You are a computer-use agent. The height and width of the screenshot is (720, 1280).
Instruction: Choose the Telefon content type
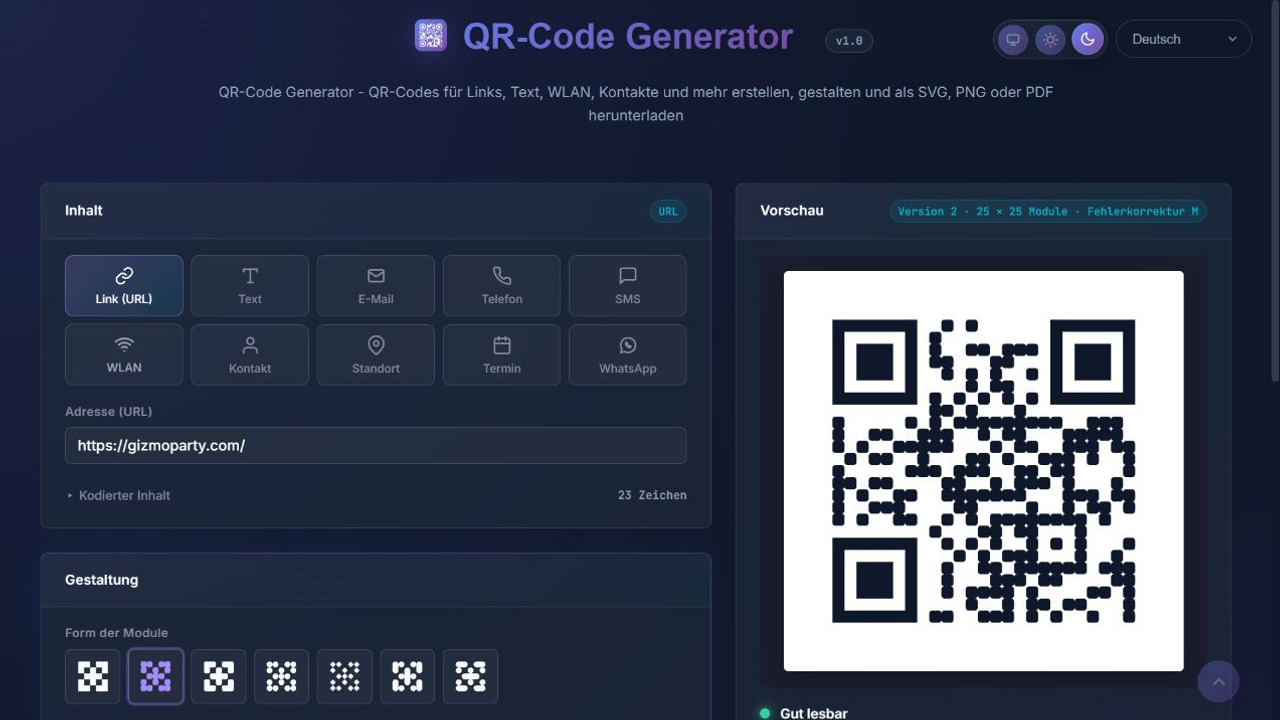point(502,286)
